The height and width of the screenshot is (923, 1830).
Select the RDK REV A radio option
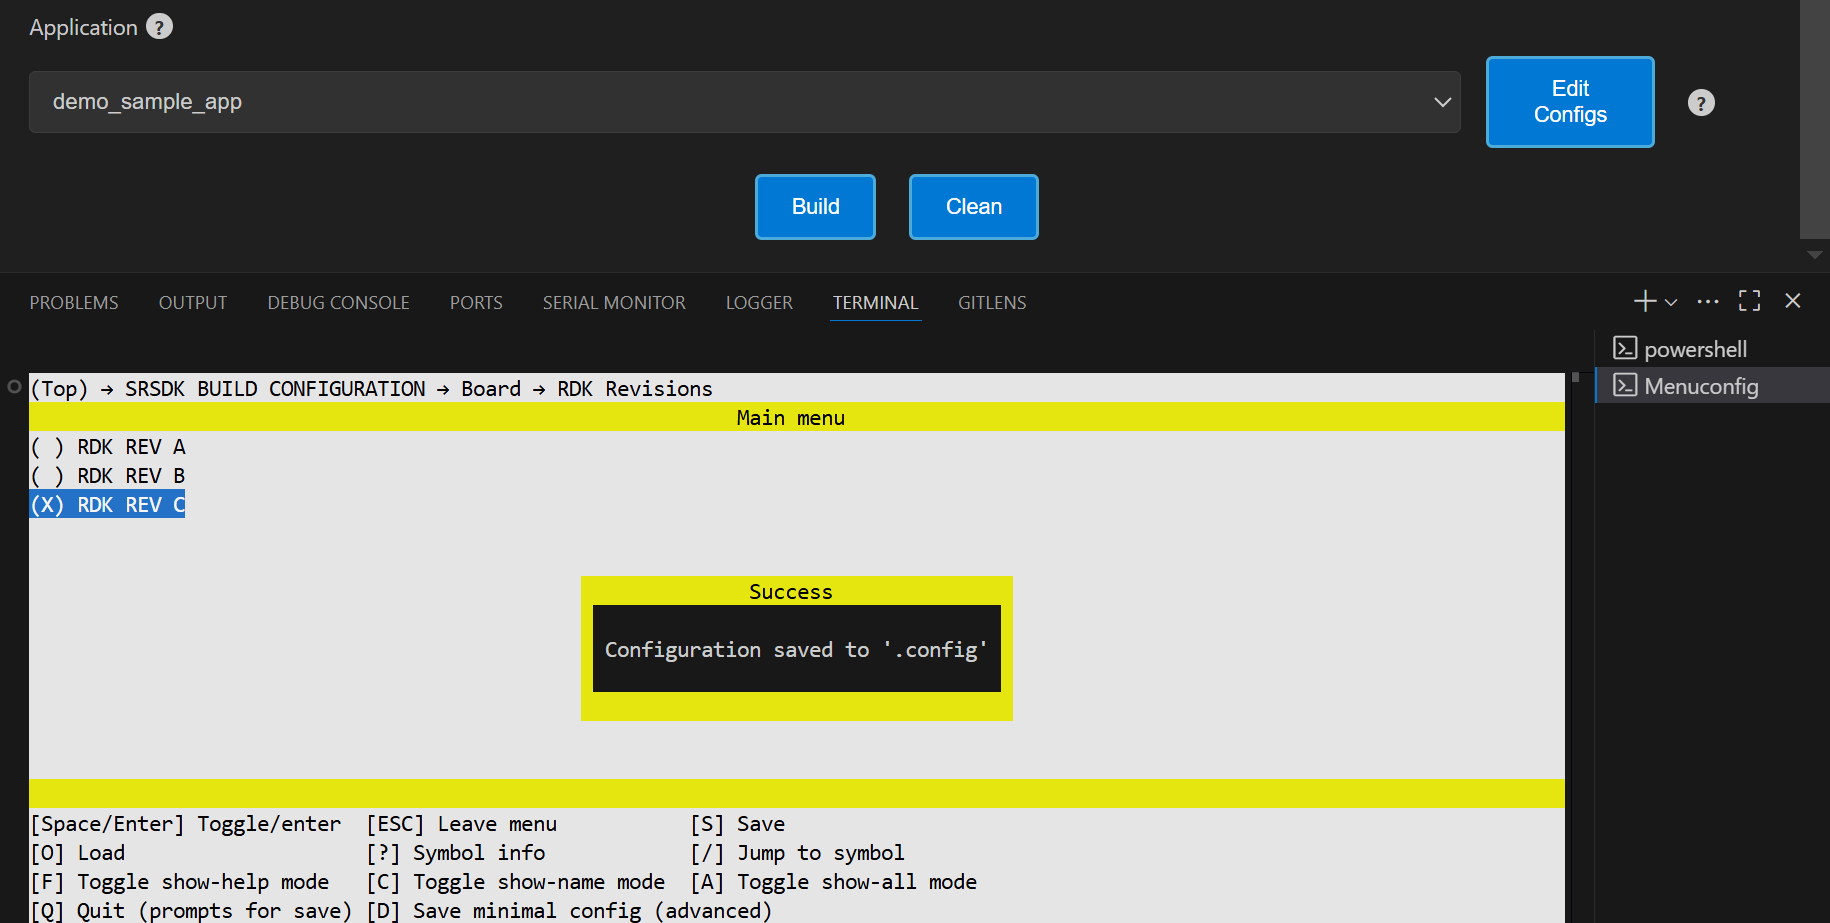tap(108, 447)
